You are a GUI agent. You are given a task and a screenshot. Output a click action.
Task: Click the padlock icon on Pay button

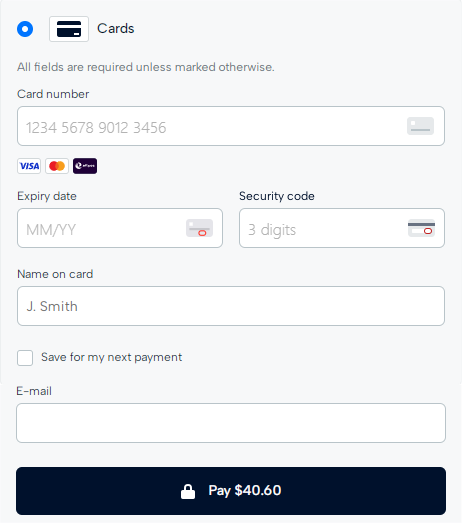pyautogui.click(x=188, y=491)
